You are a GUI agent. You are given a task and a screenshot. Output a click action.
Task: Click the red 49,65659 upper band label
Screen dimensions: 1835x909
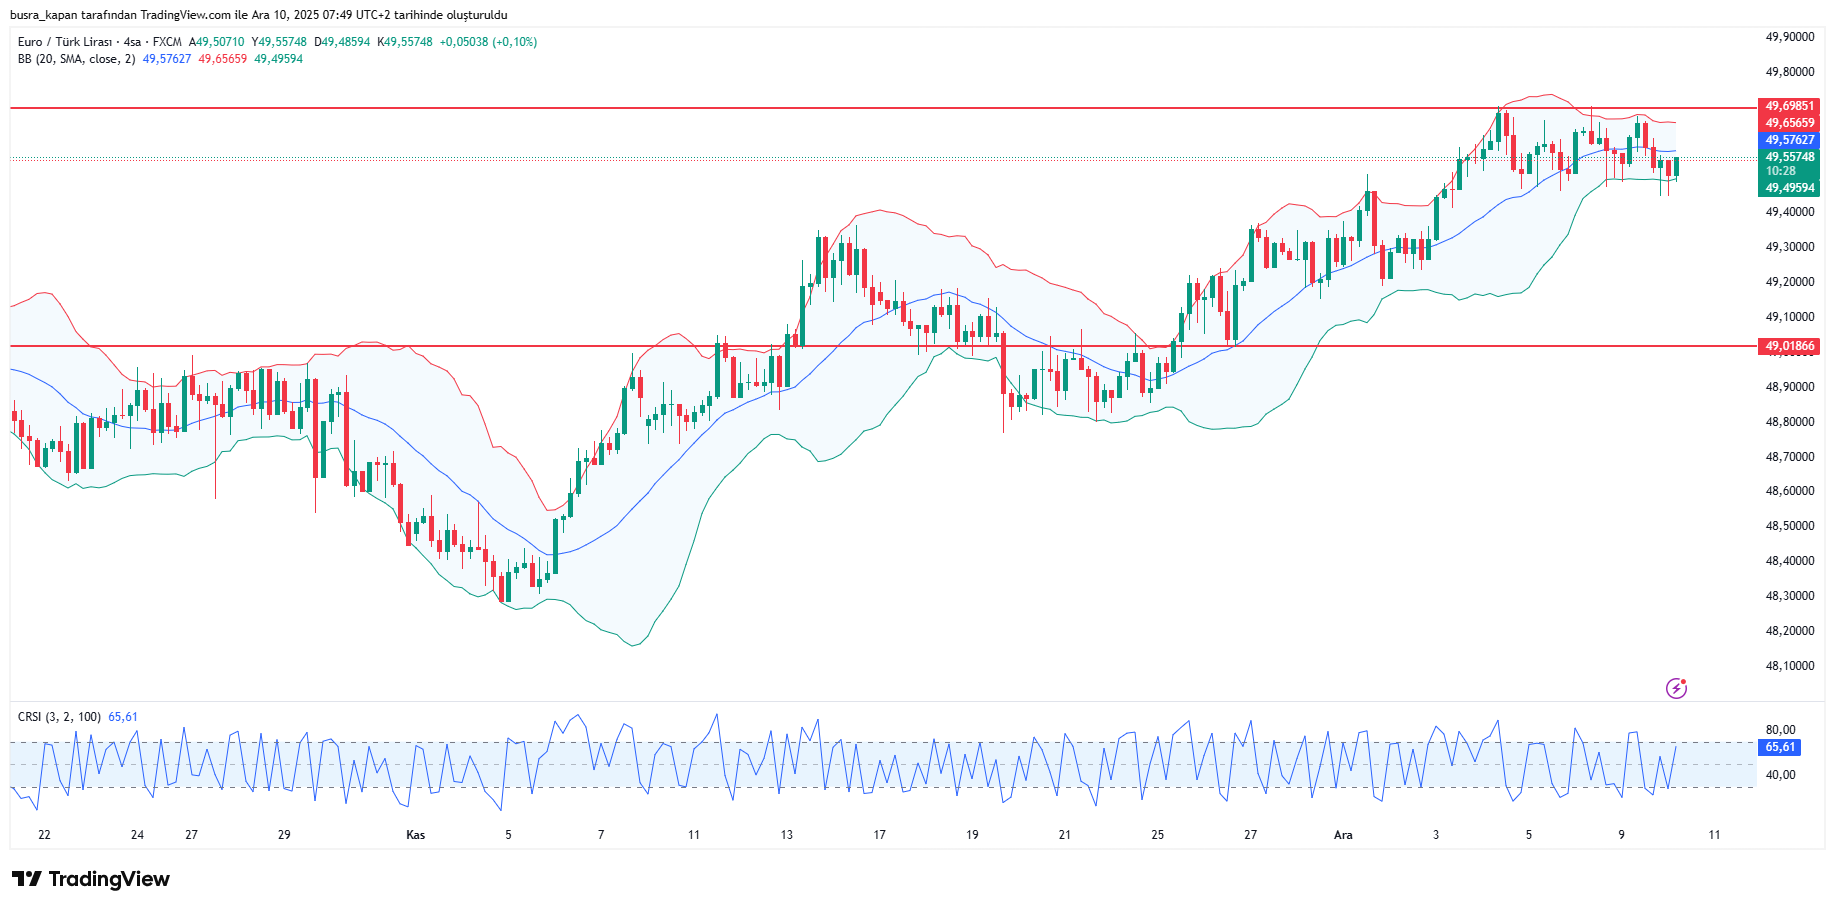pos(1789,123)
